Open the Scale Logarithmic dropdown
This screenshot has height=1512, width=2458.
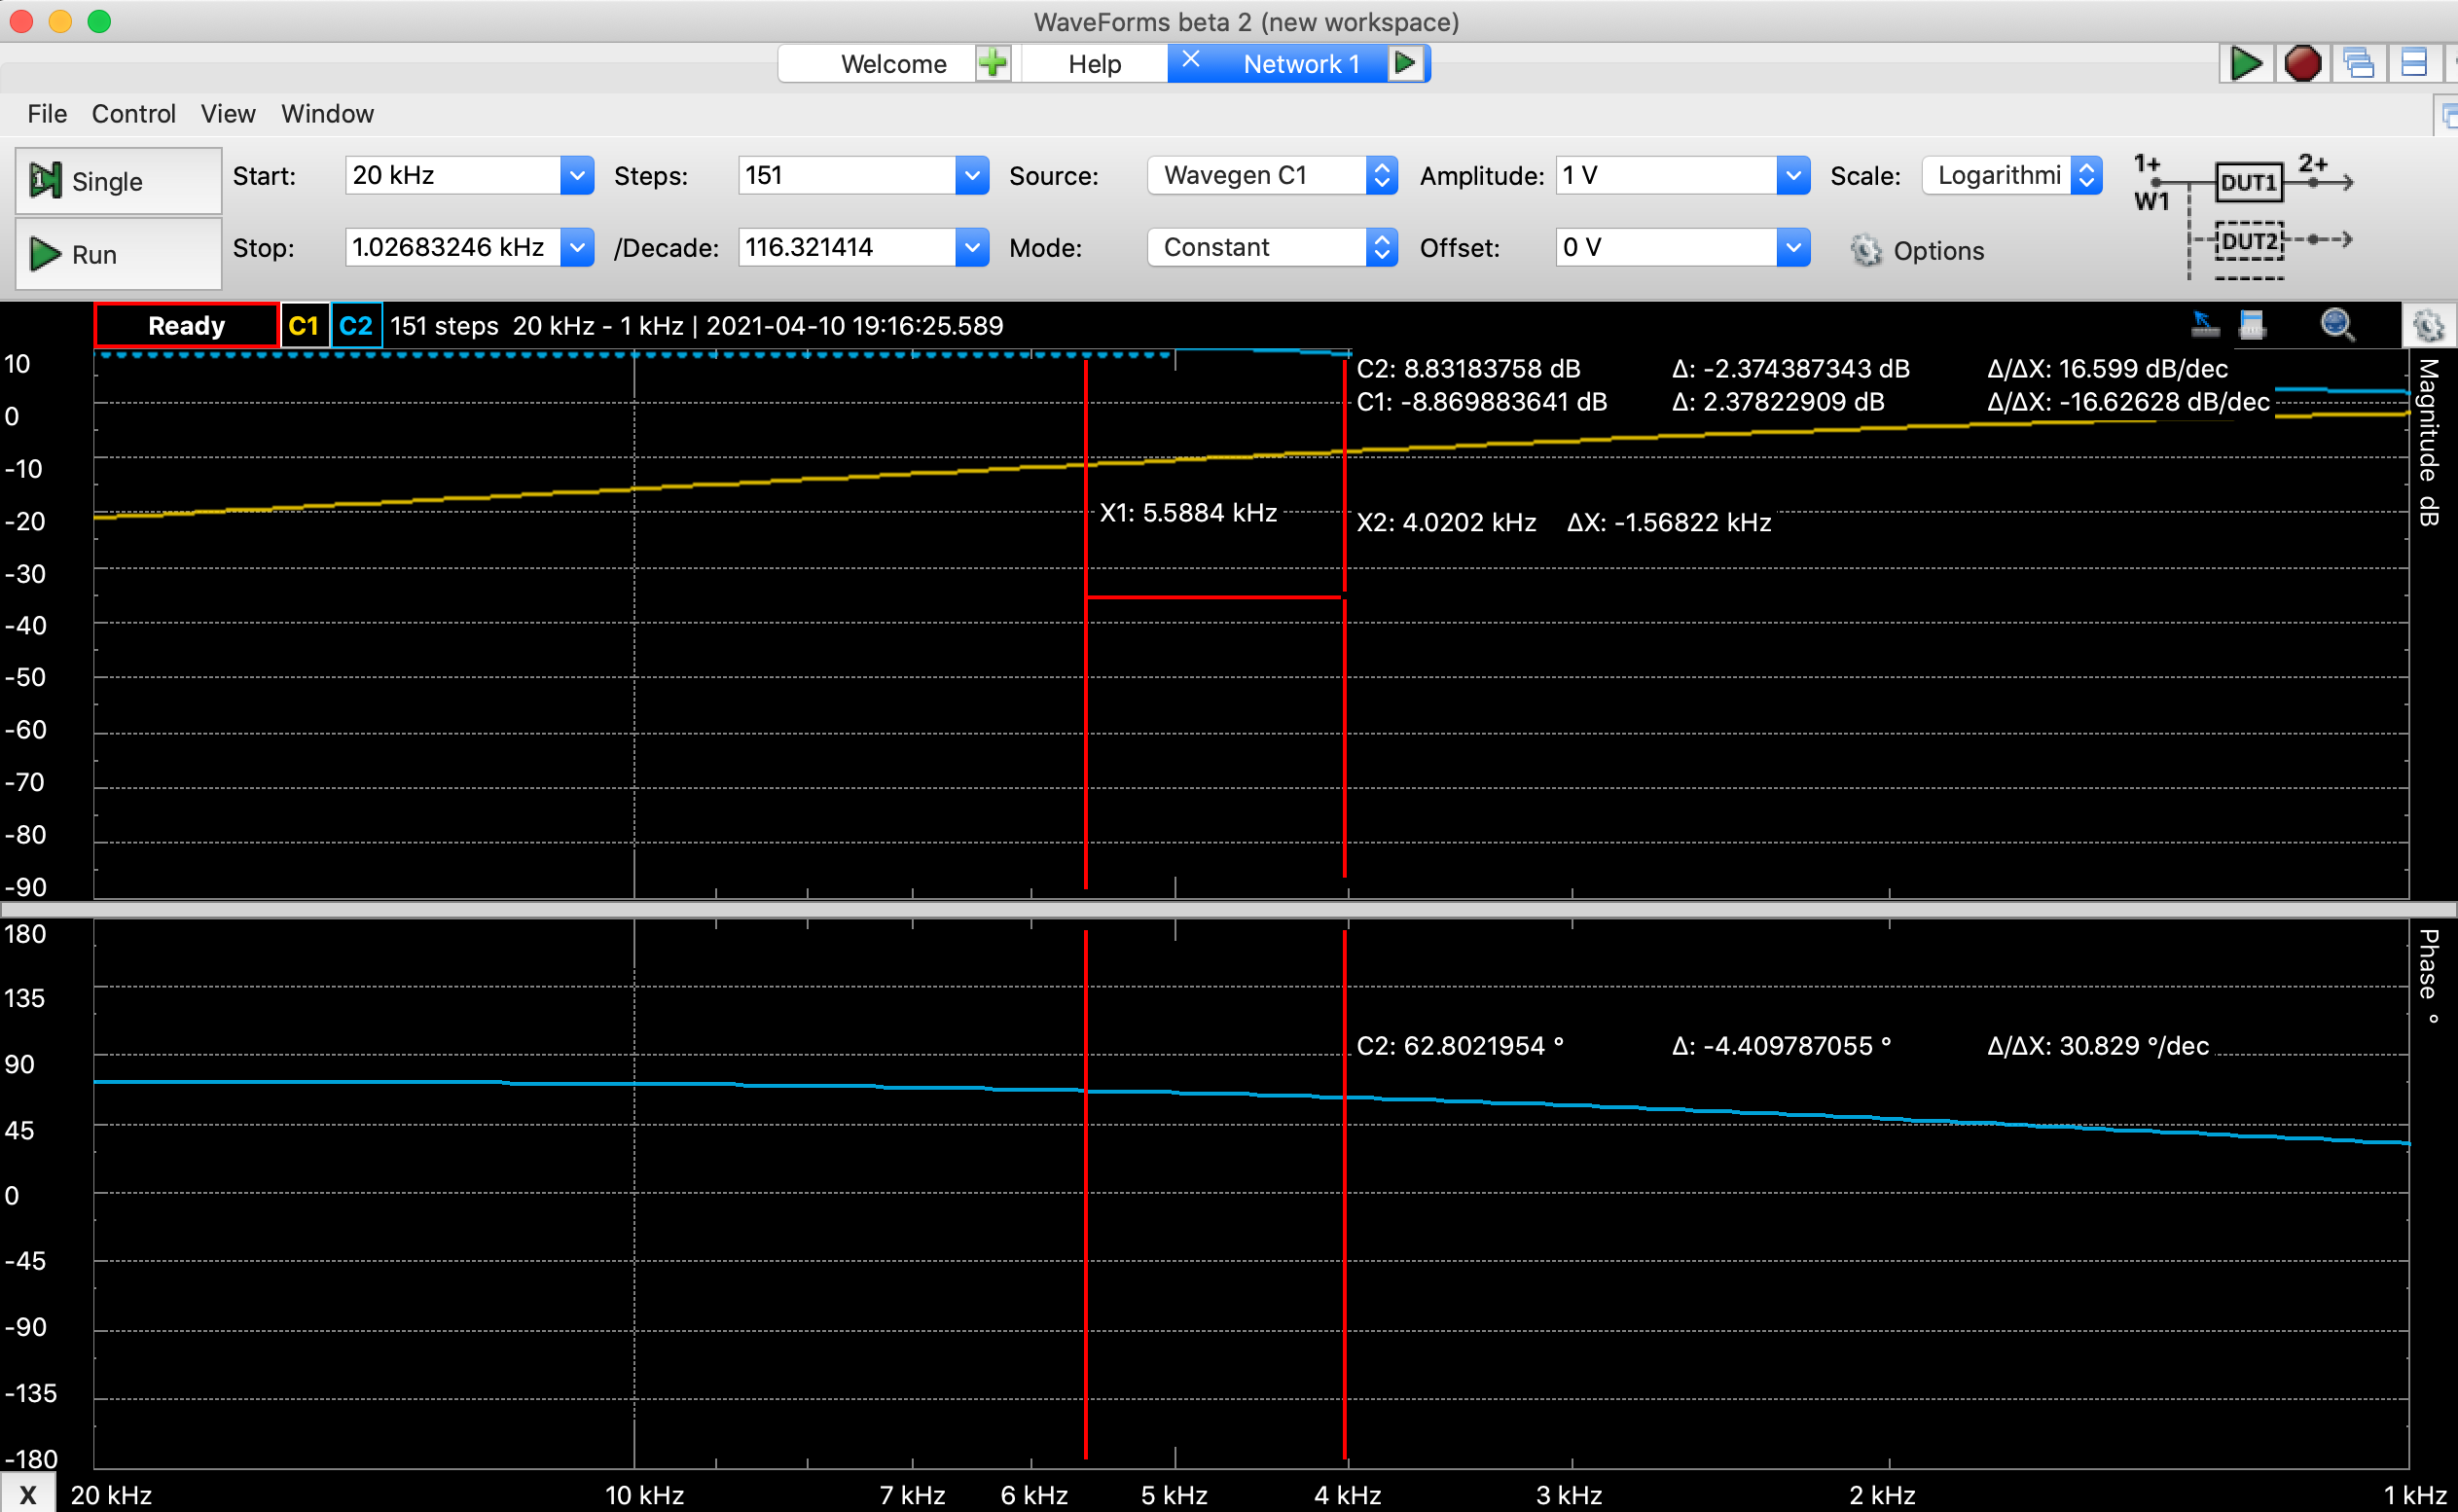point(2012,176)
